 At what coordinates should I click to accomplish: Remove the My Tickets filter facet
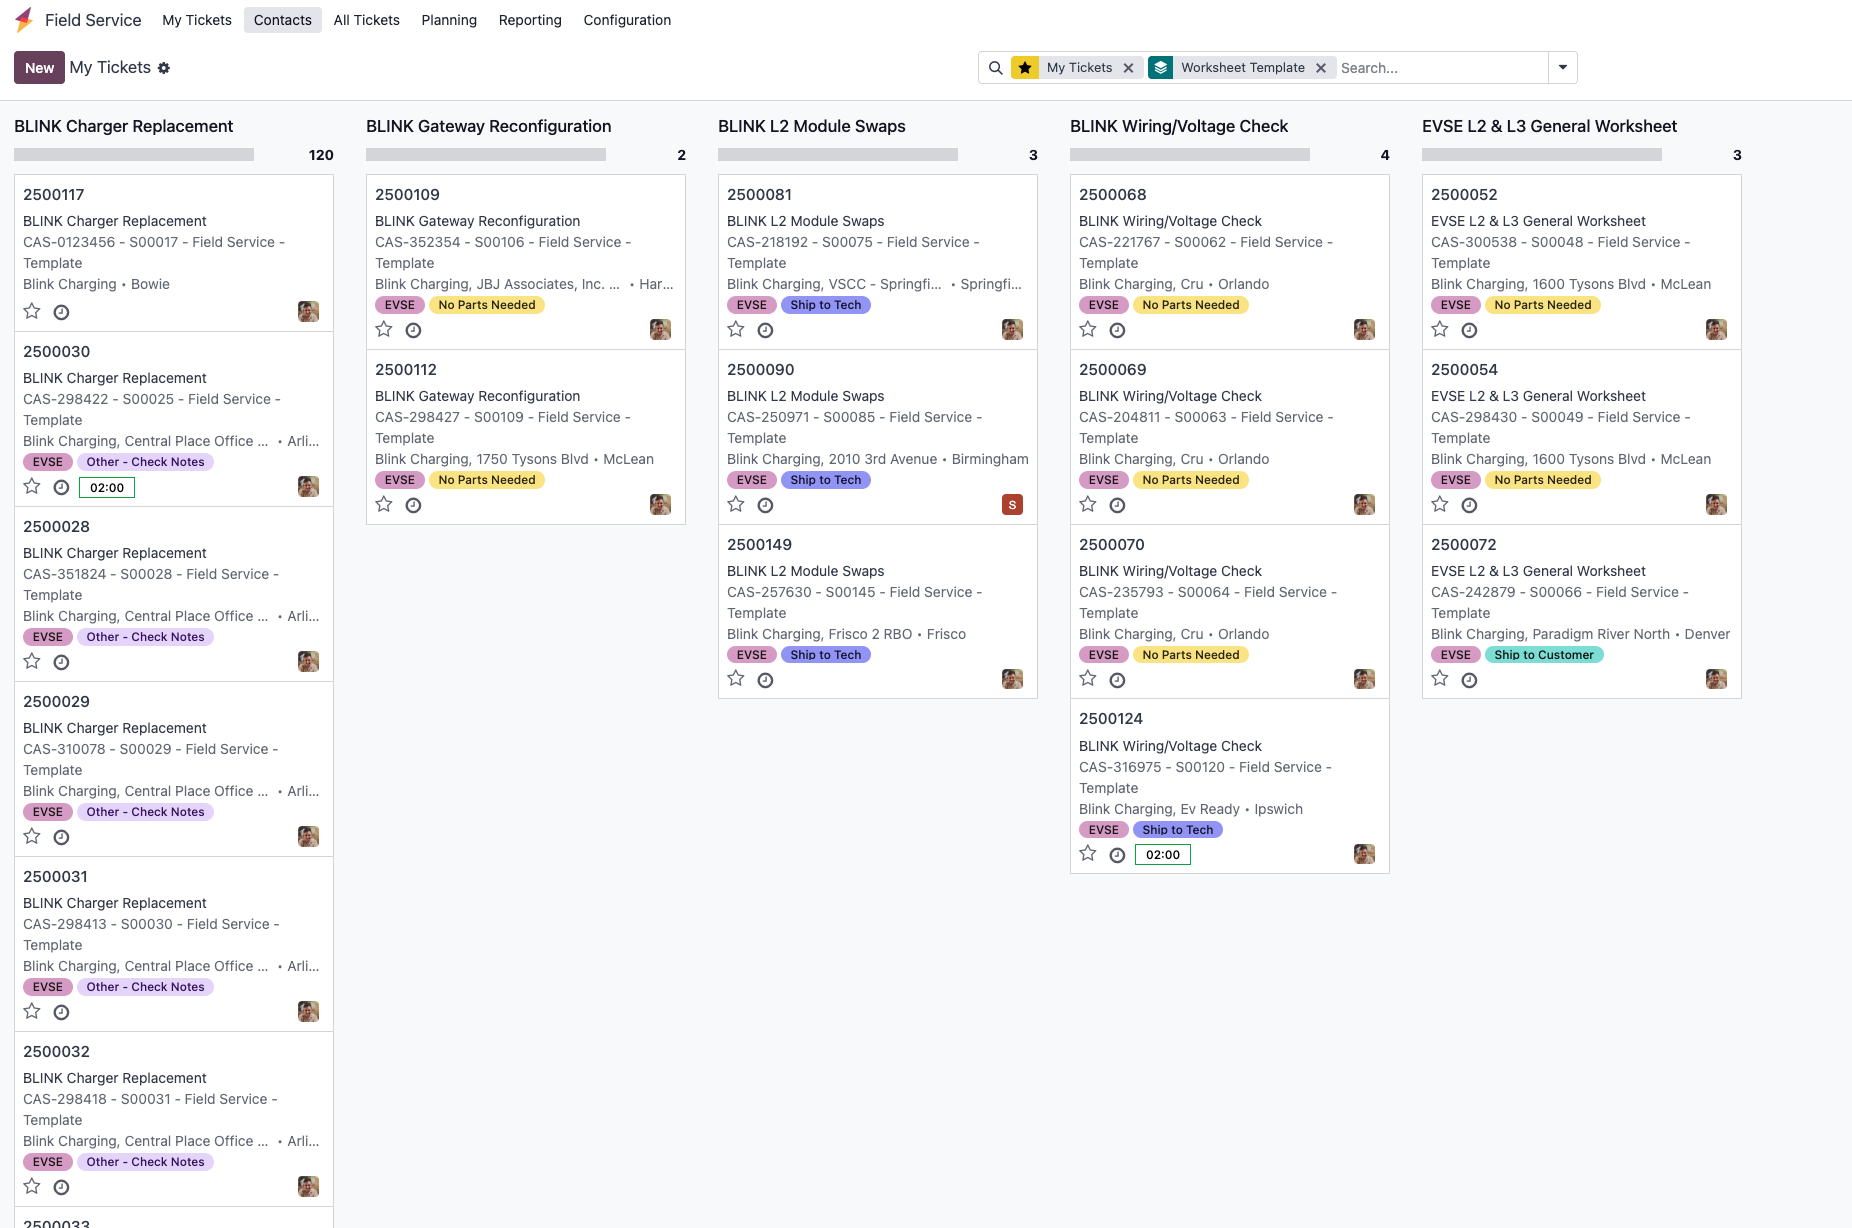(x=1128, y=68)
